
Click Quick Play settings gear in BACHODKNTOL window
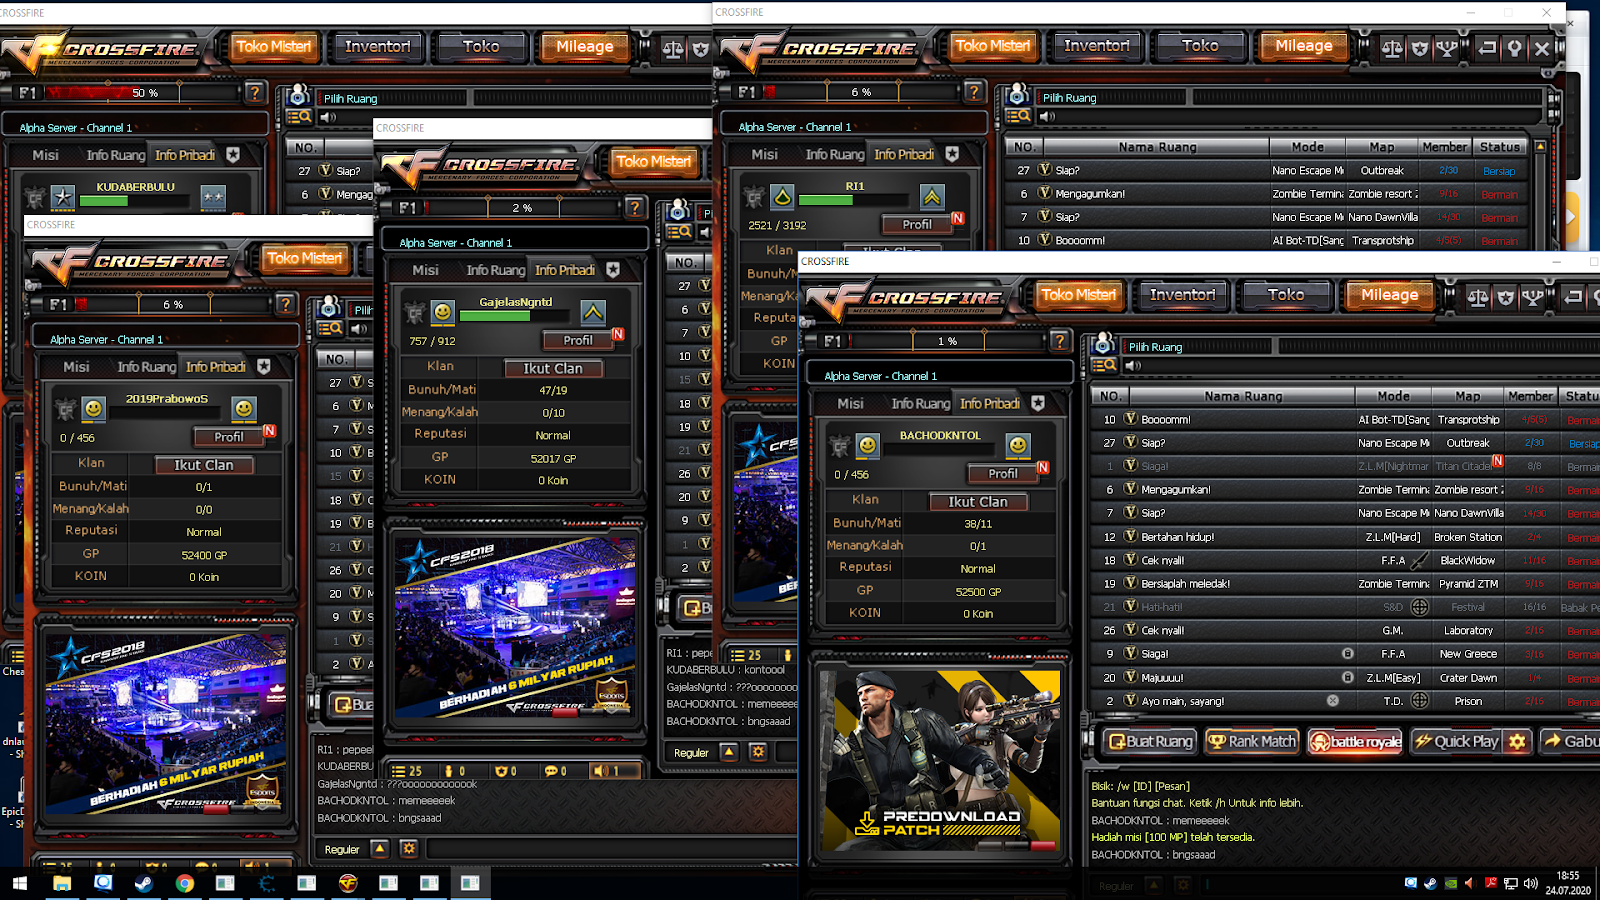[x=1517, y=741]
